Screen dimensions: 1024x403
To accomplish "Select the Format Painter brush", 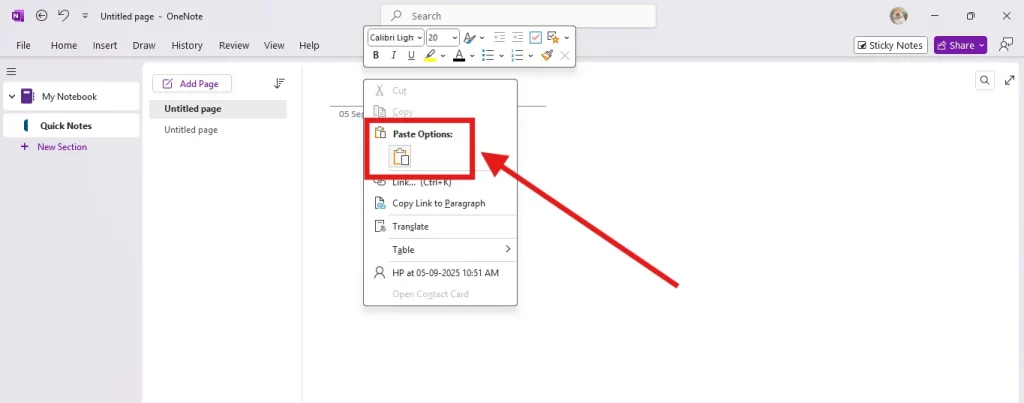I will (x=547, y=56).
